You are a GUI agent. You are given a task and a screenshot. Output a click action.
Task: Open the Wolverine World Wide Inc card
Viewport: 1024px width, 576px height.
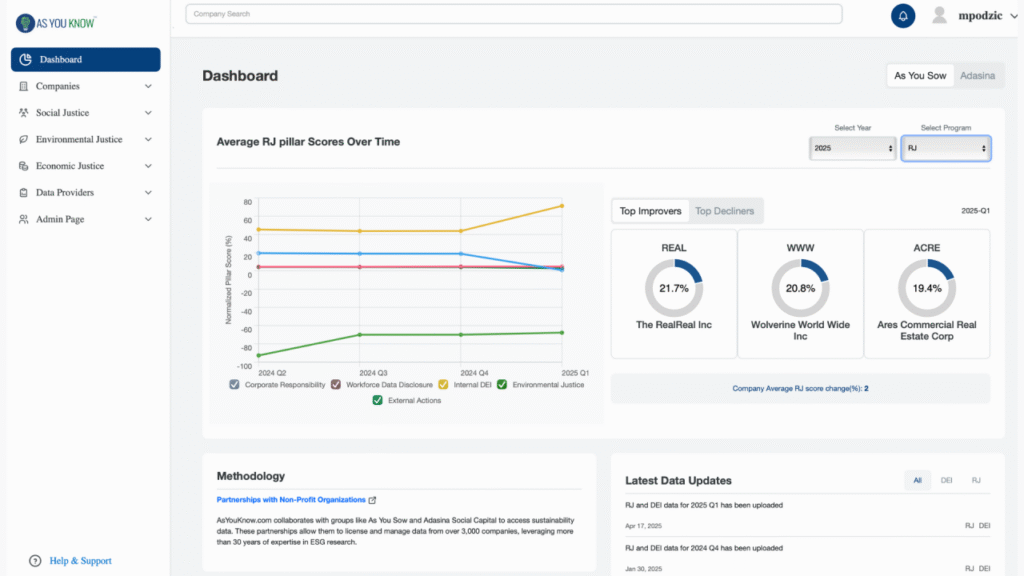pos(800,293)
